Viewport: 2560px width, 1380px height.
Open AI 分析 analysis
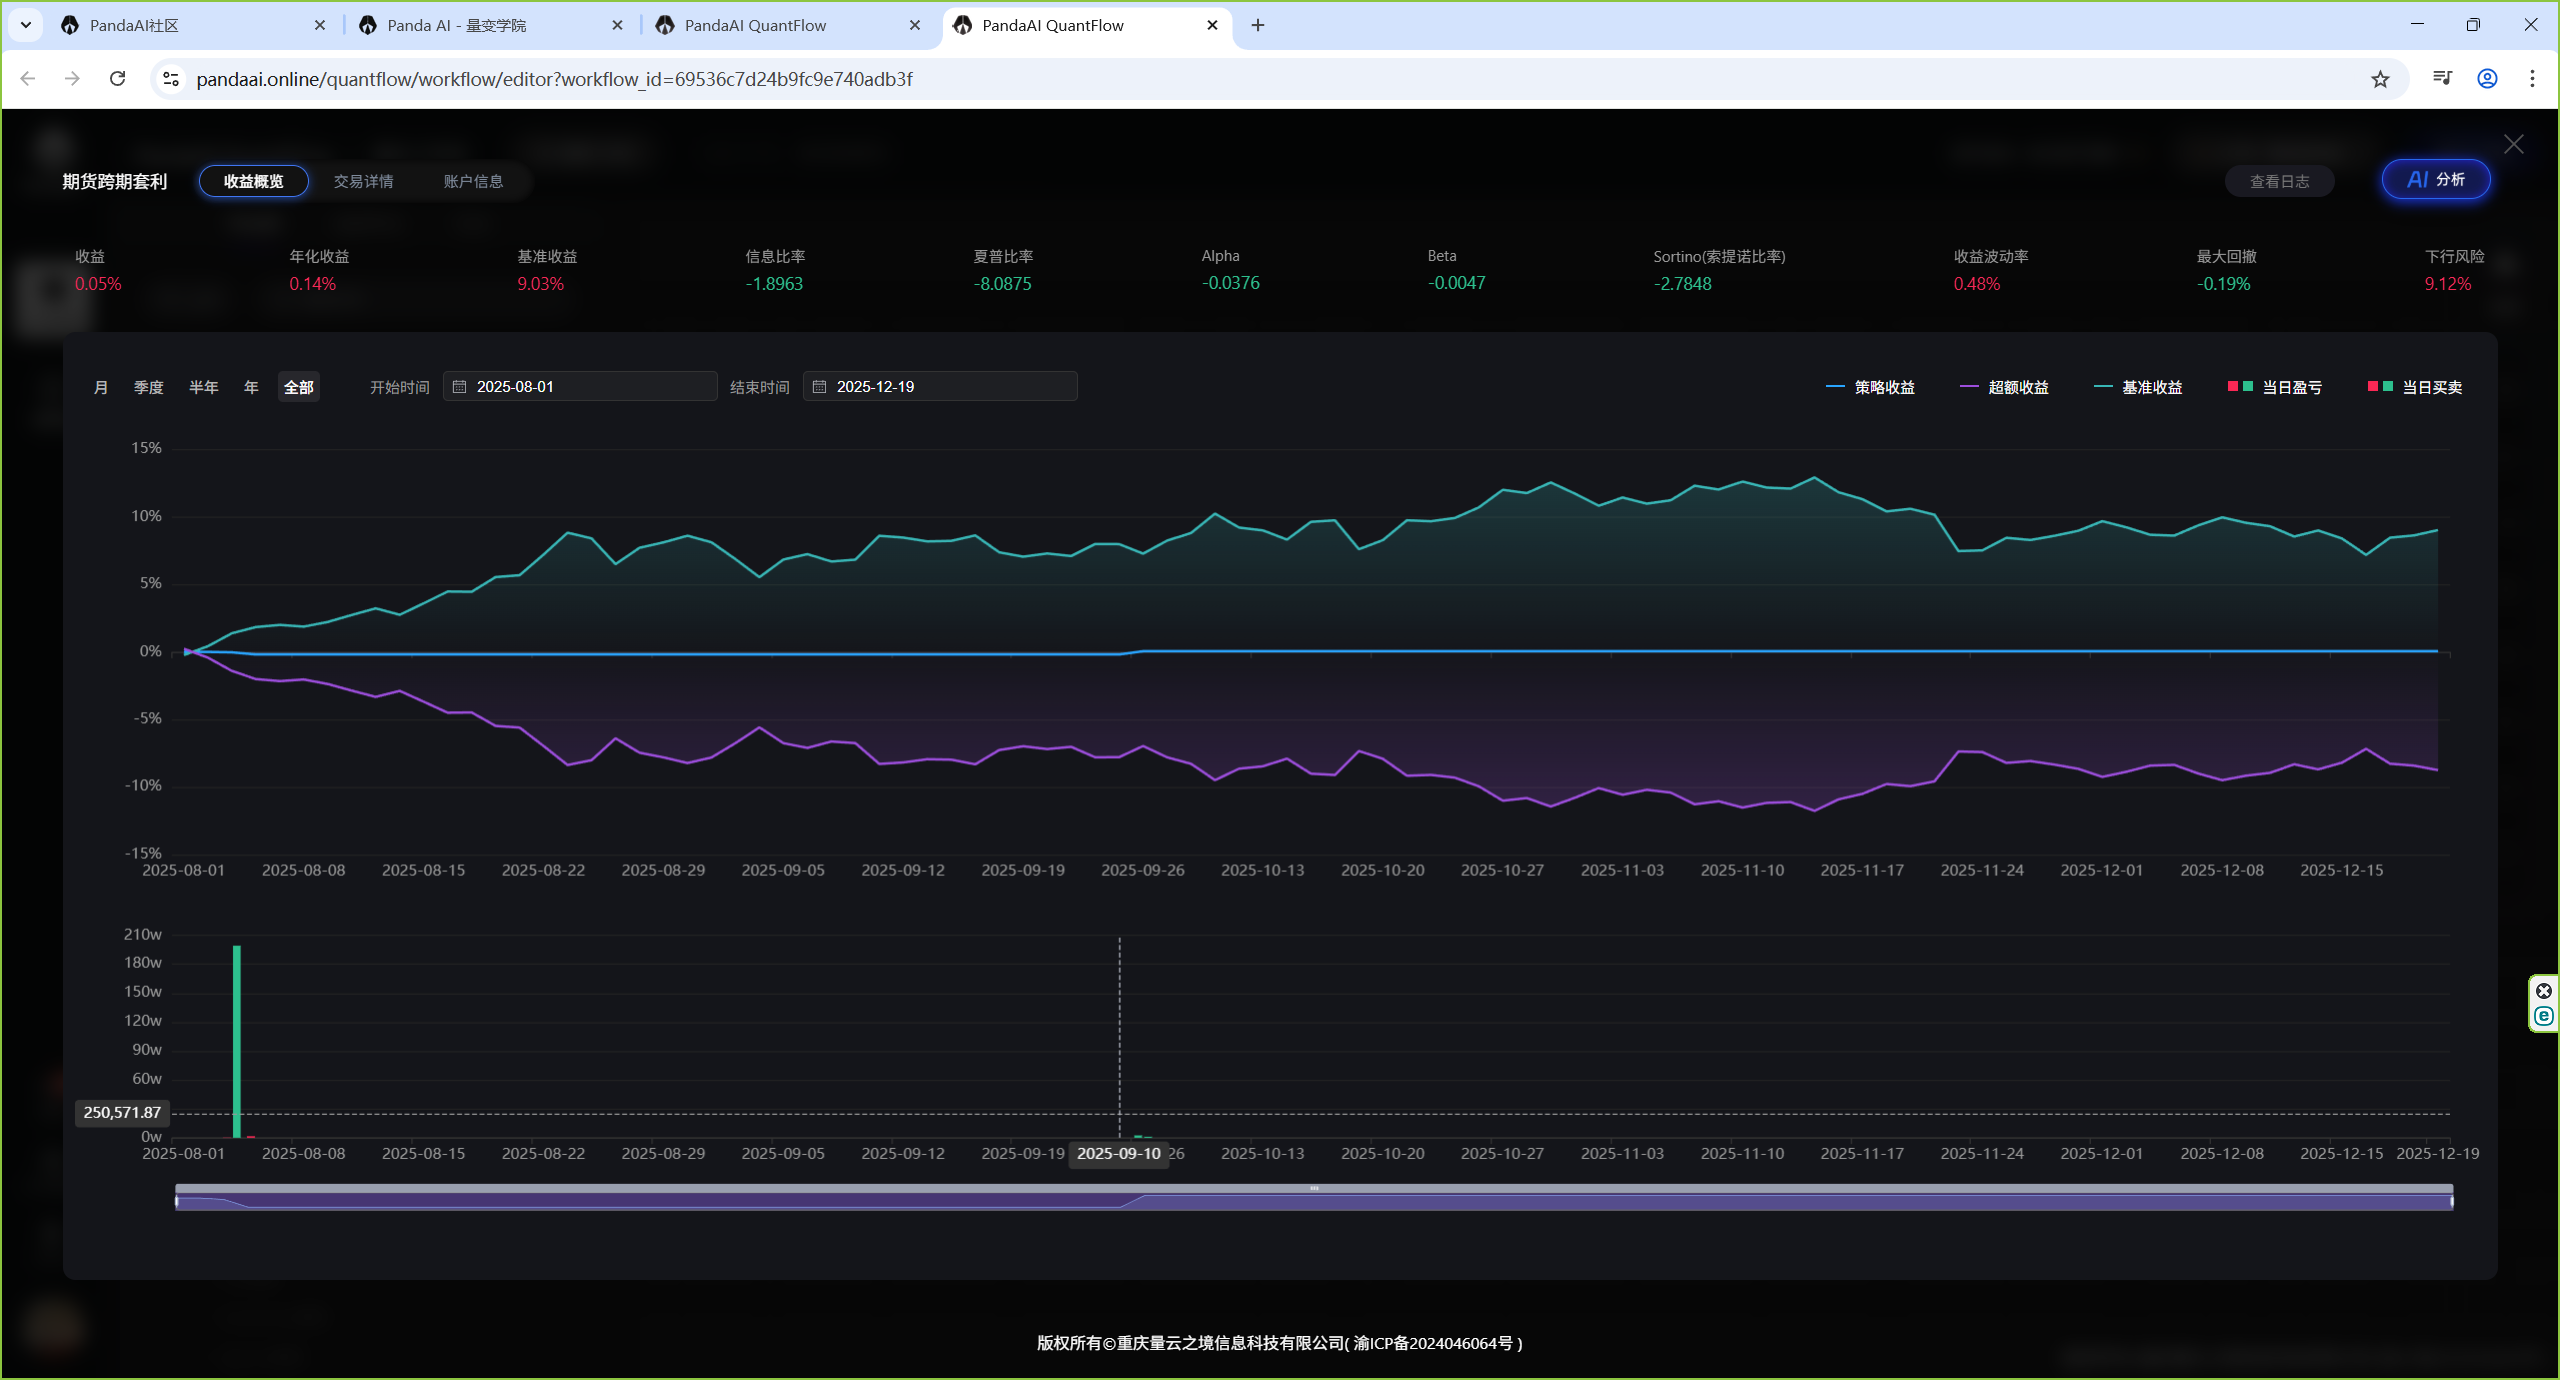[2436, 180]
